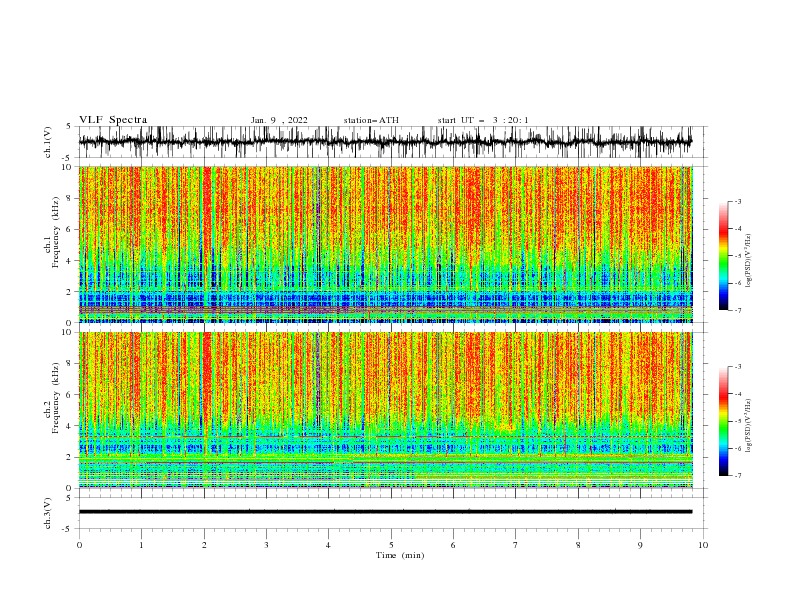The height and width of the screenshot is (612, 792).
Task: Click the '6' kHz tick of ch.2 spectrogram
Action: click(x=70, y=395)
